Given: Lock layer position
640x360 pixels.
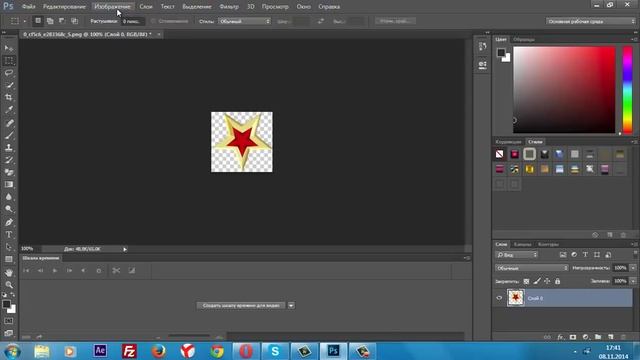Looking at the screenshot, I should point(547,281).
